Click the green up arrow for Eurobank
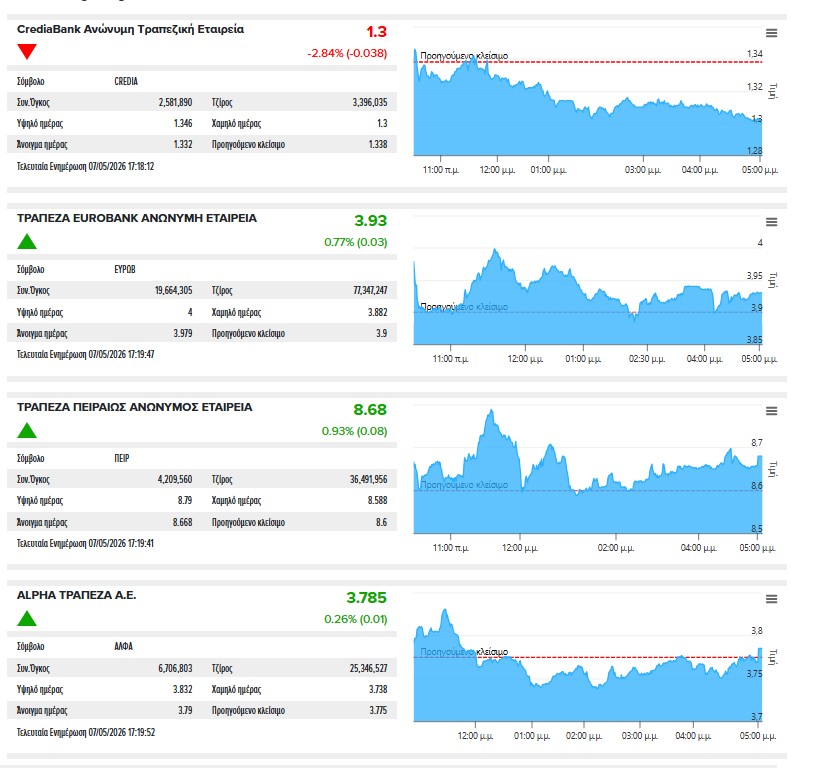Viewport: 816px width, 774px height. pyautogui.click(x=27, y=242)
